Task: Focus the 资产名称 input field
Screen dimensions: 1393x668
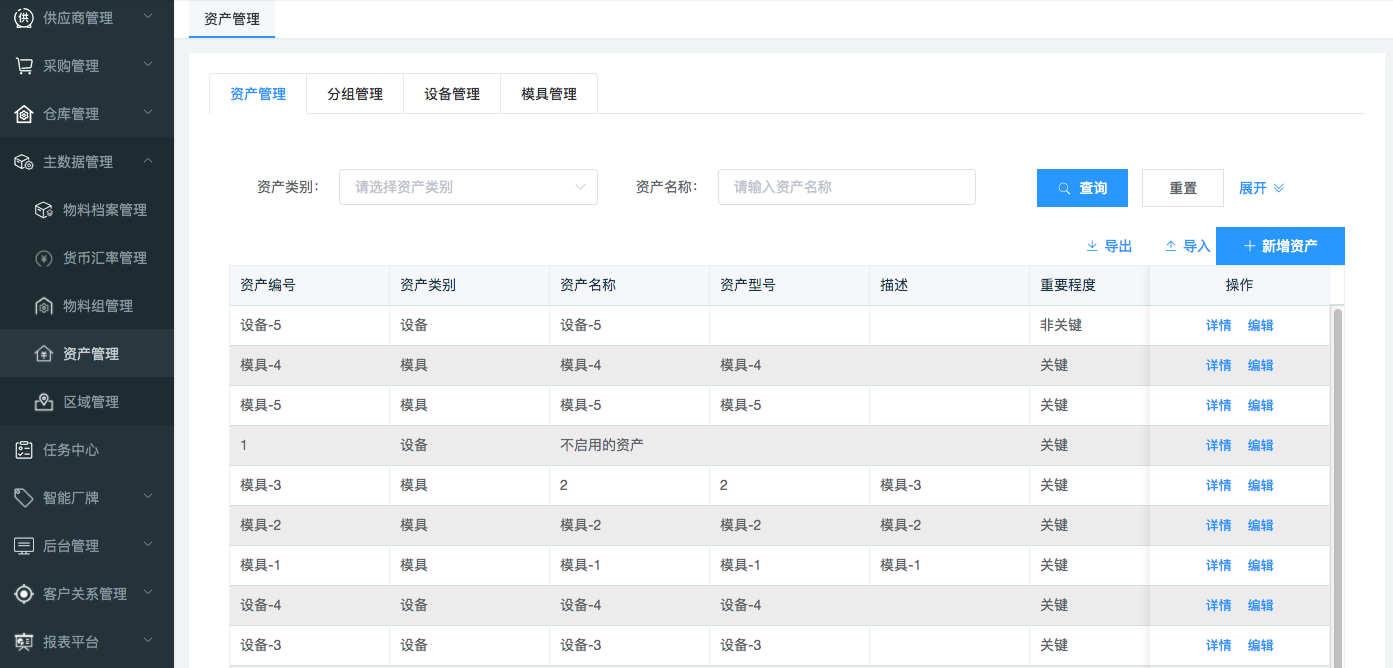Action: coord(846,187)
